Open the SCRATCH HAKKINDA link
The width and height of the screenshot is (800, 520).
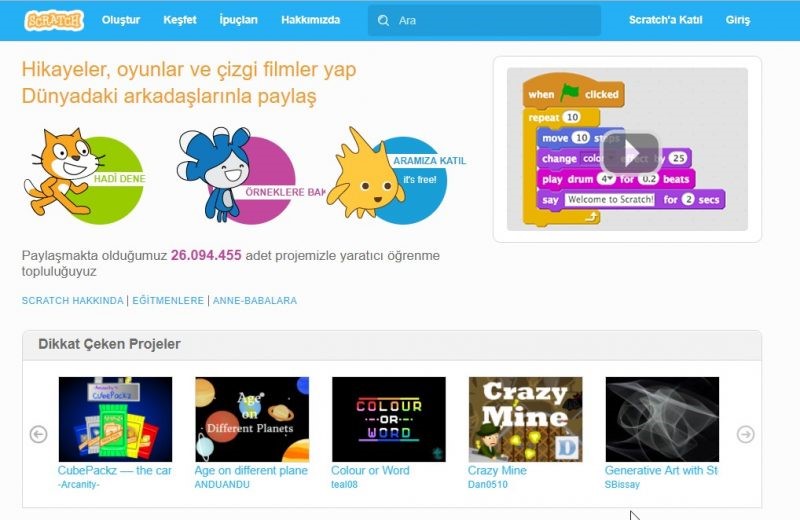[x=72, y=301]
